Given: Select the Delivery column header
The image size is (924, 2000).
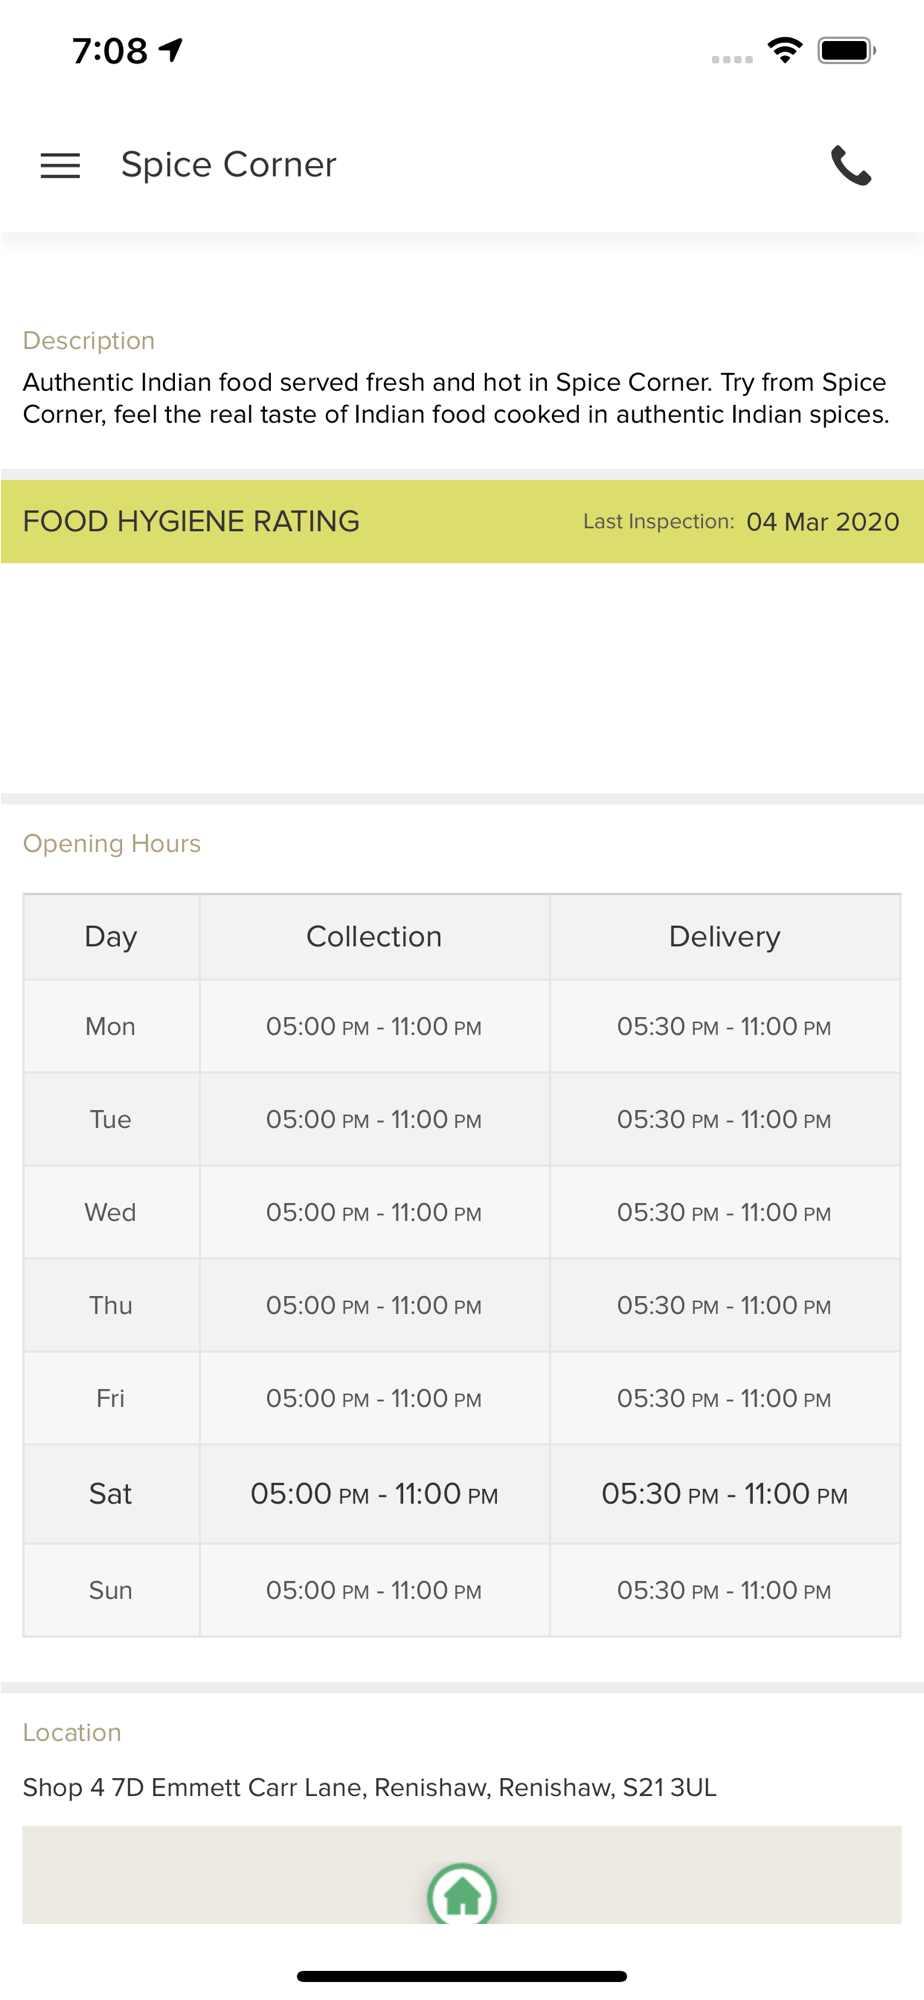Looking at the screenshot, I should (x=724, y=937).
